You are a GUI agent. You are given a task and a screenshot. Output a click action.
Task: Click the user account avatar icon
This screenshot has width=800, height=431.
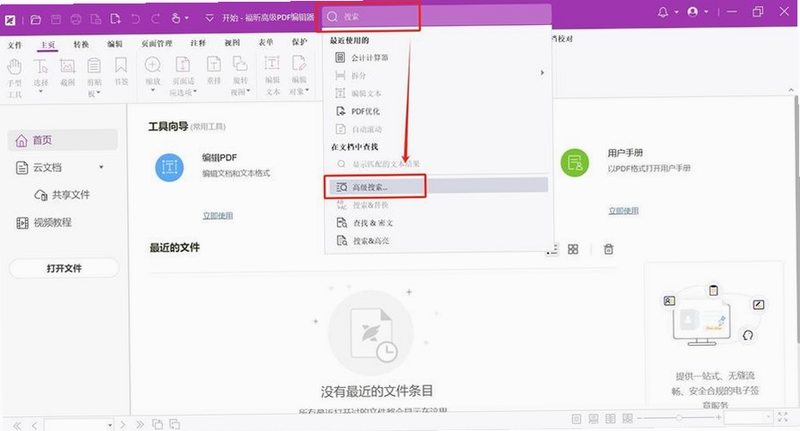[692, 12]
